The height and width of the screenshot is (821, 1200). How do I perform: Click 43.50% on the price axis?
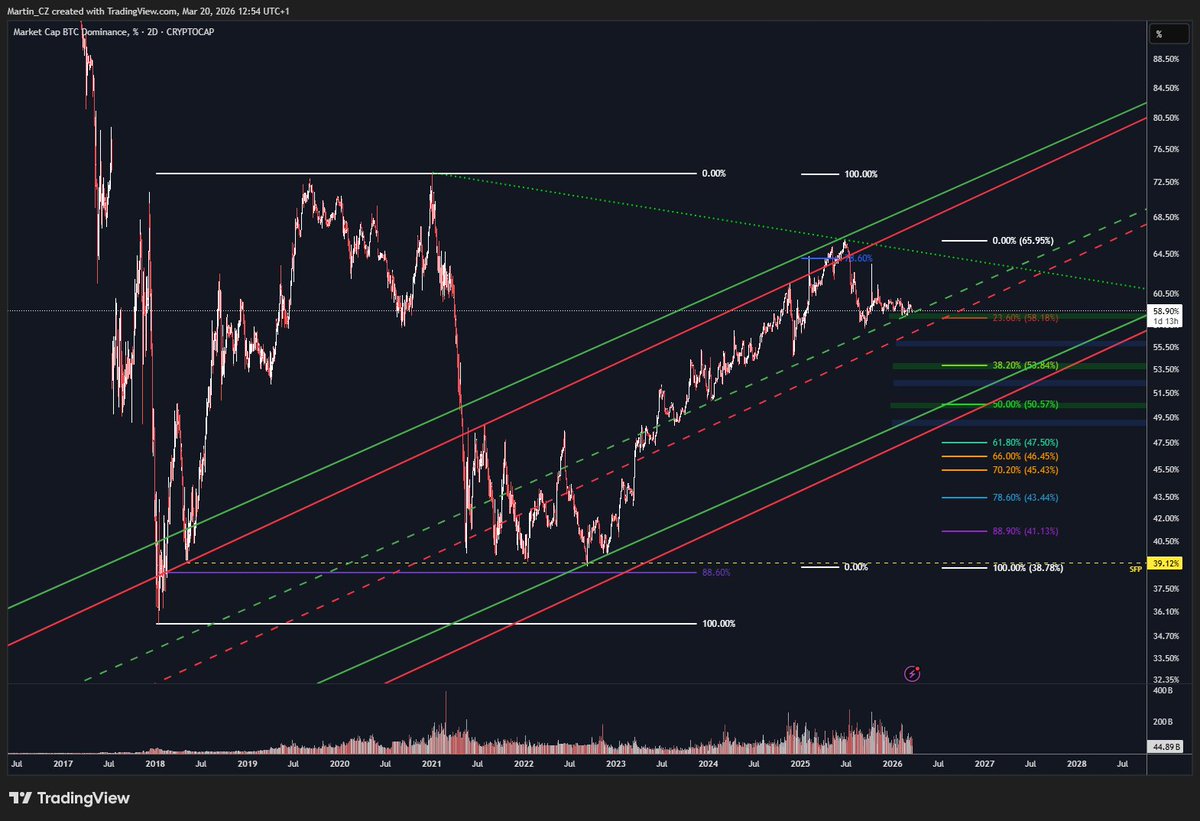click(x=1166, y=497)
